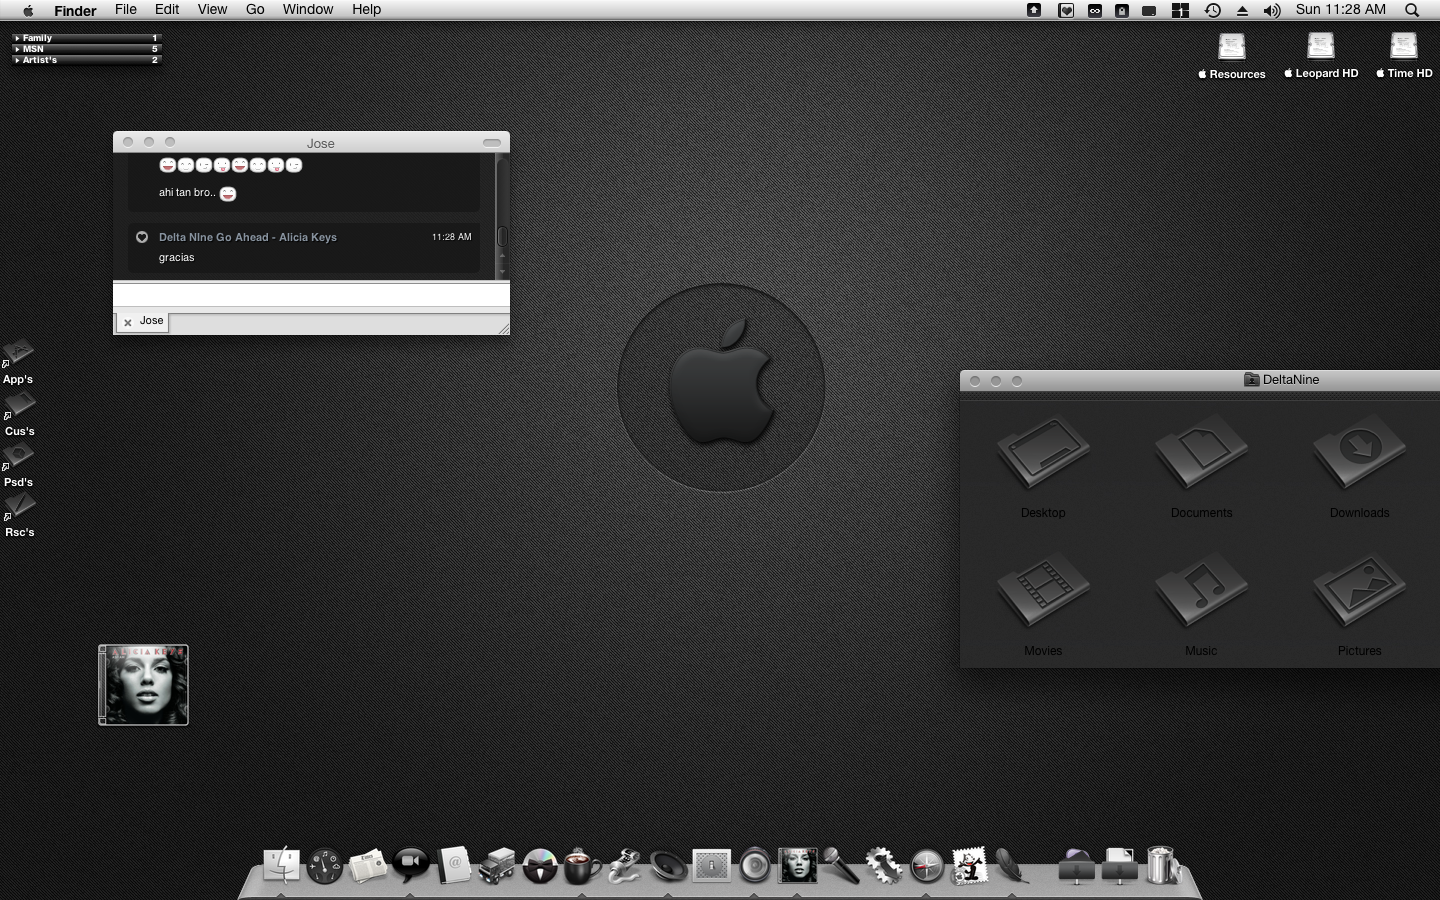Click the date and time clock
The image size is (1440, 900).
click(1341, 9)
